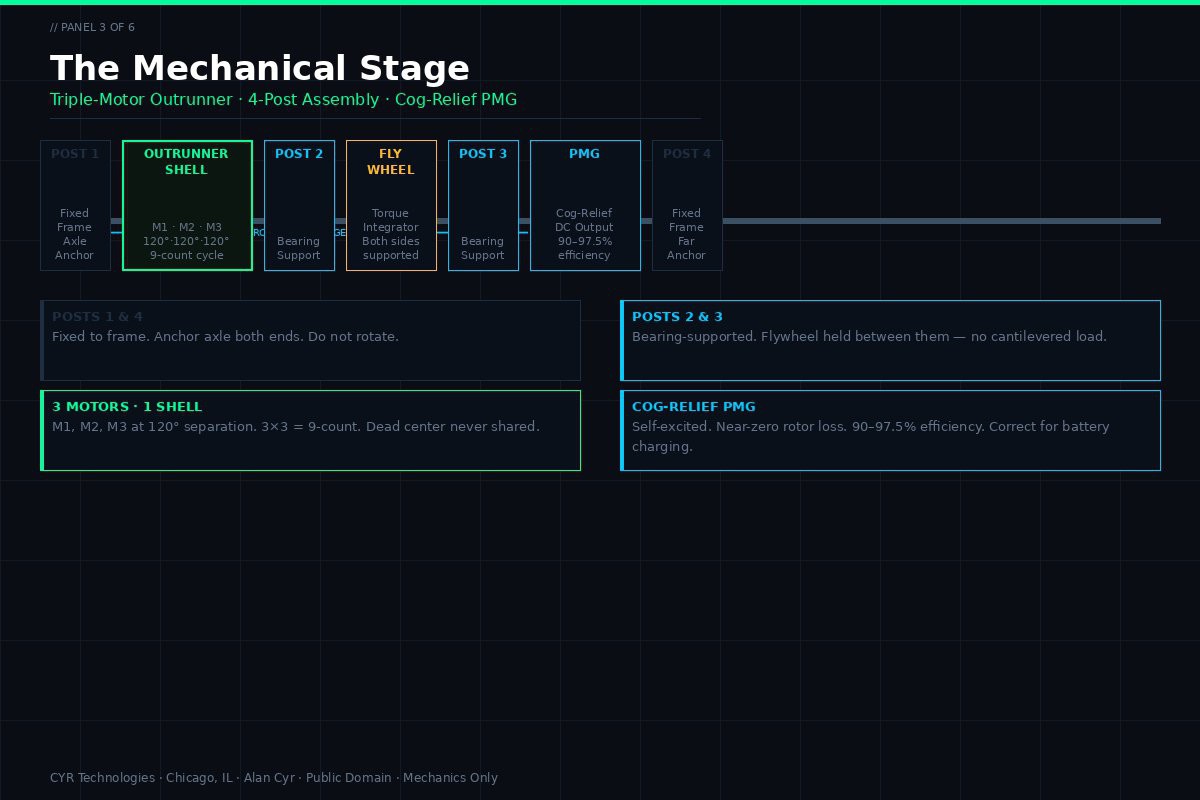
Task: Click the green accent stripe on 3 MOTORS card
Action: pyautogui.click(x=42, y=430)
